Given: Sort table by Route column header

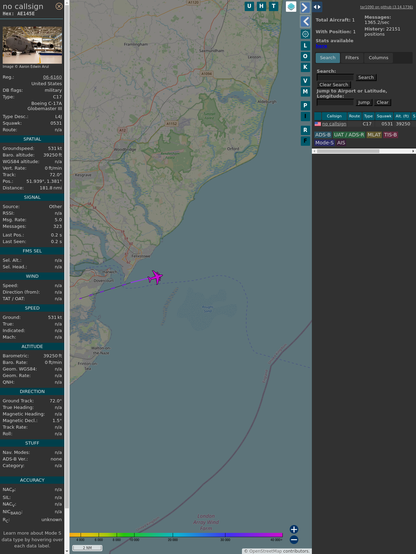Looking at the screenshot, I should (354, 116).
